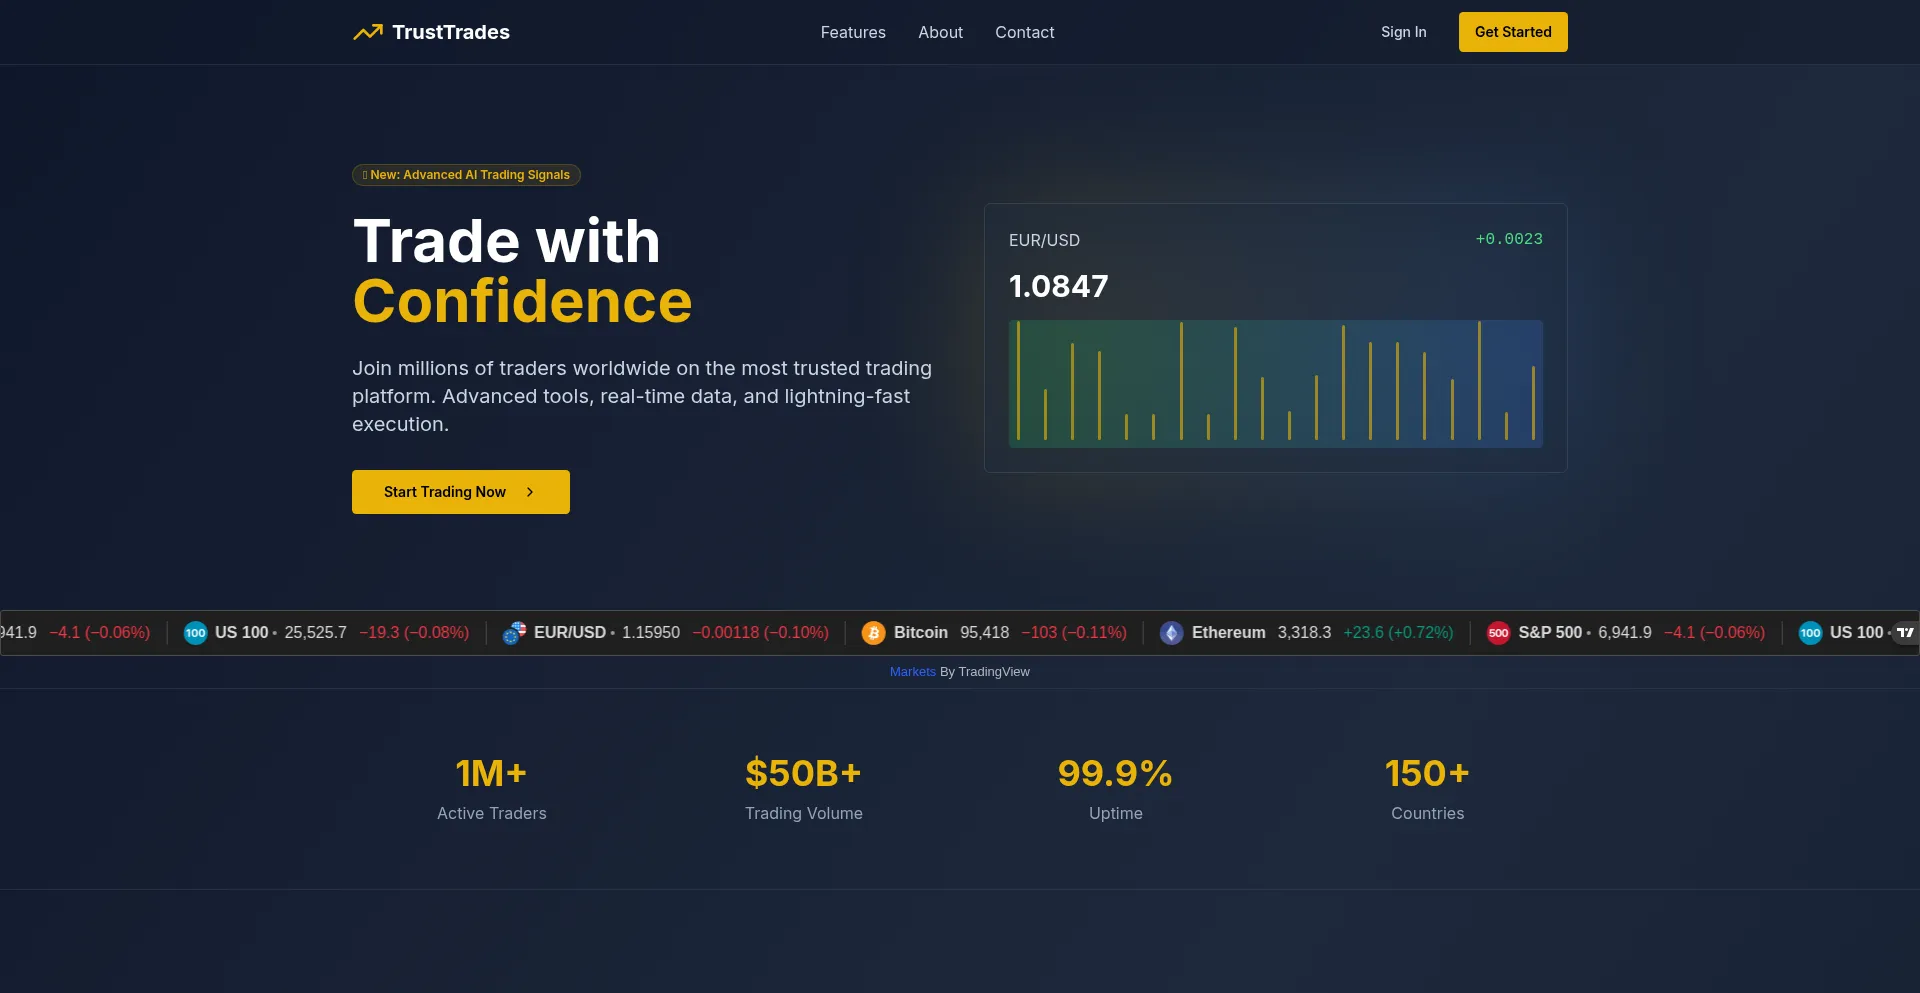Click the arrow inside Start Trading Now
The width and height of the screenshot is (1920, 993).
coord(529,492)
